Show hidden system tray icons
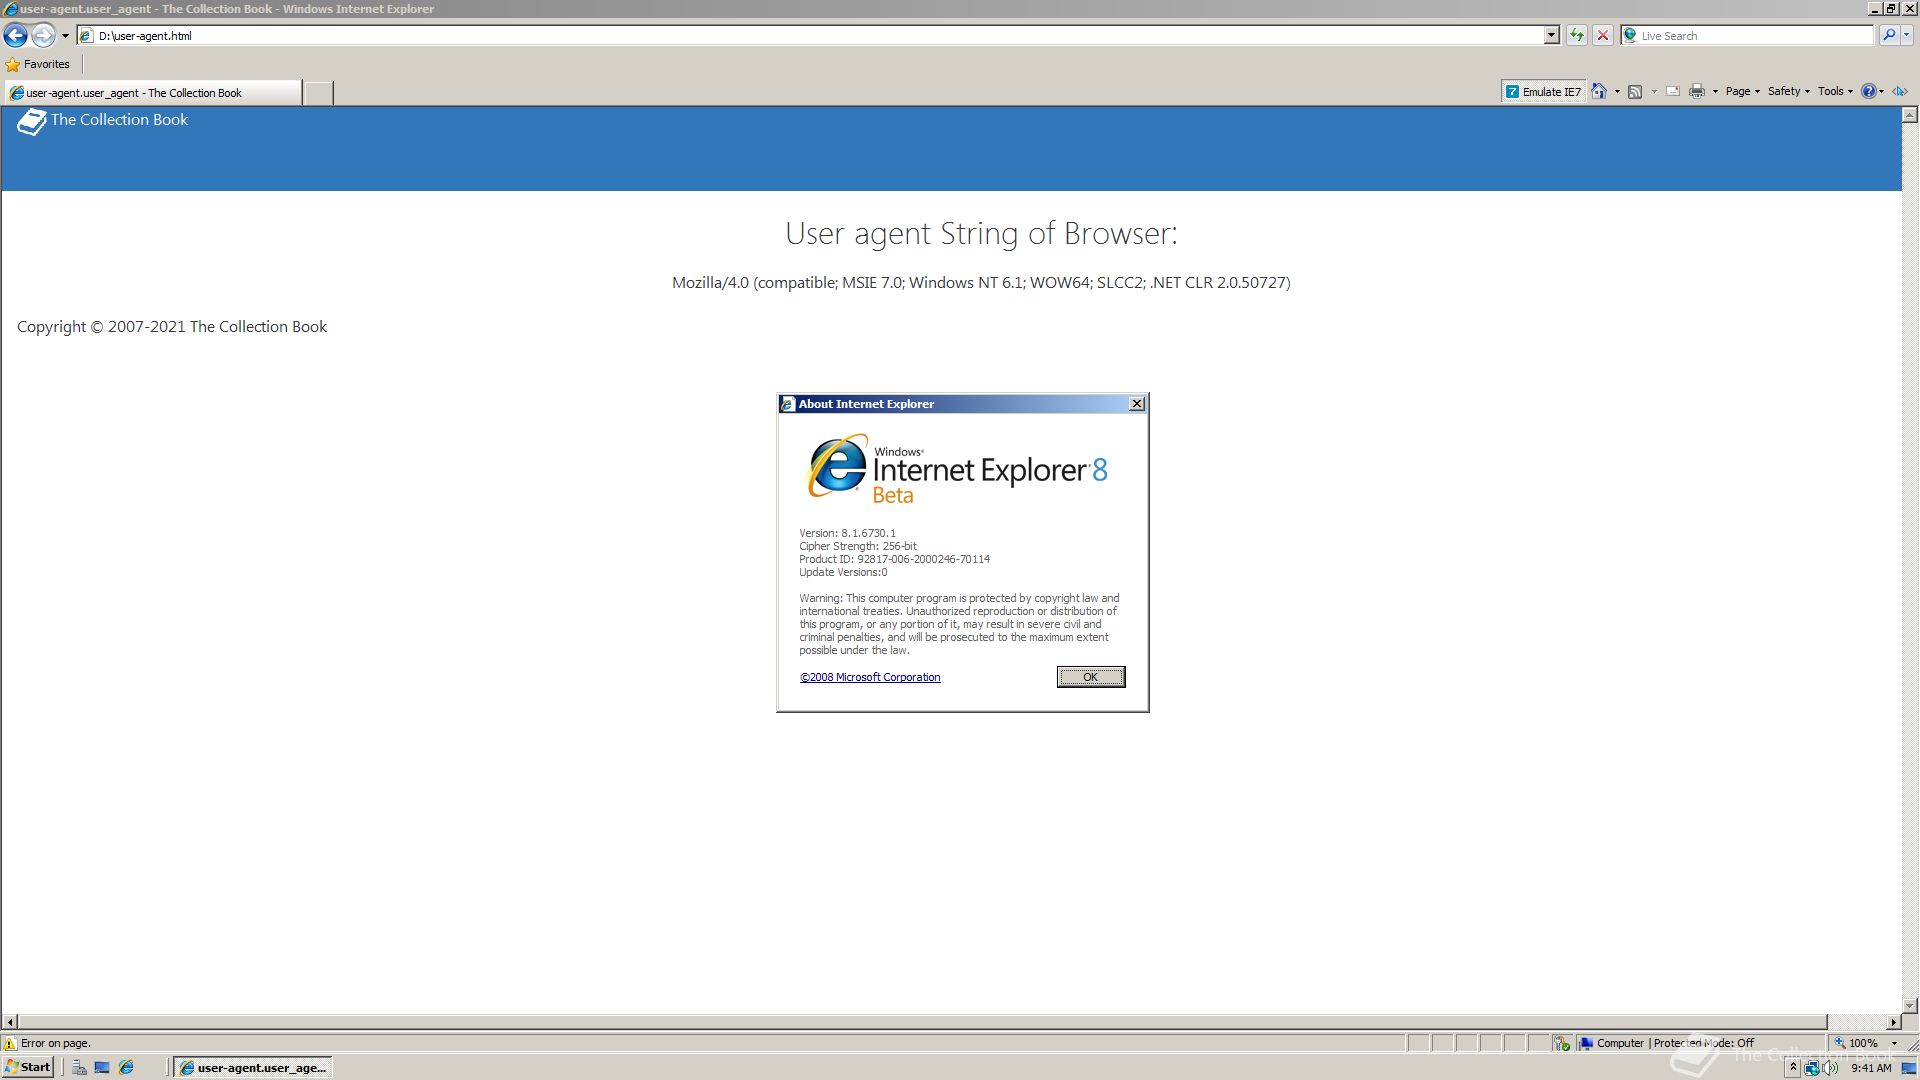Screen dimensions: 1920x1080 click(x=1793, y=1068)
